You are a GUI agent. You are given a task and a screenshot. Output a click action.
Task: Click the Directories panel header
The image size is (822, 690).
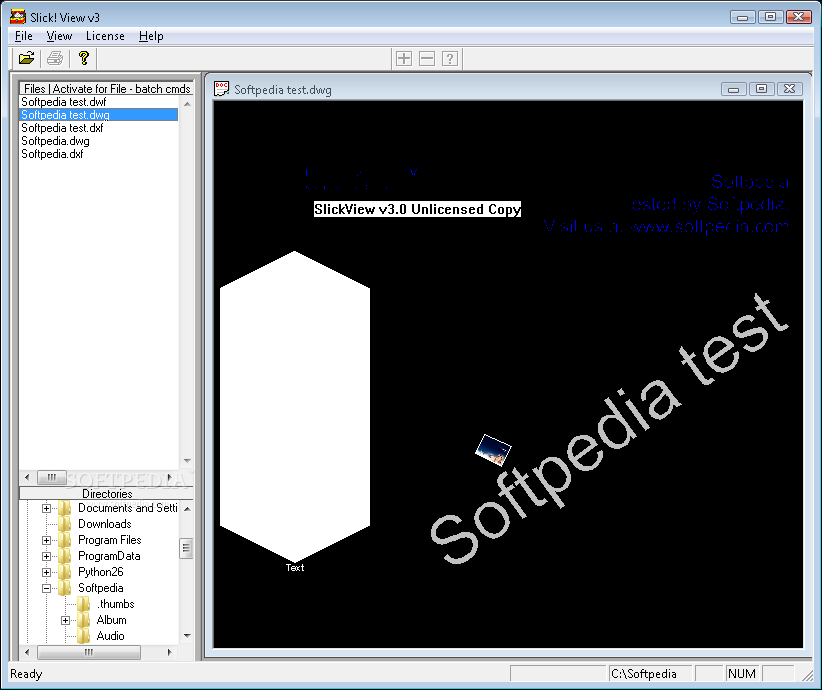[x=106, y=493]
